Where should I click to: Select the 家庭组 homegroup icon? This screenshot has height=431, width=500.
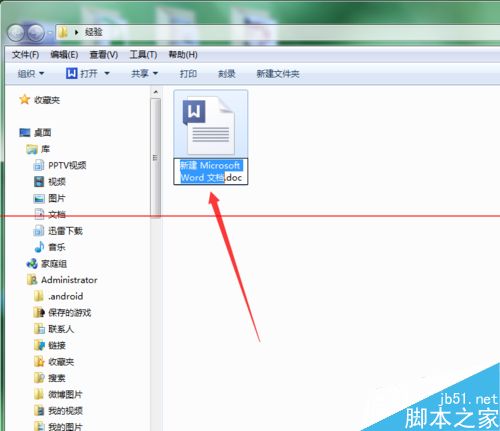pos(32,264)
